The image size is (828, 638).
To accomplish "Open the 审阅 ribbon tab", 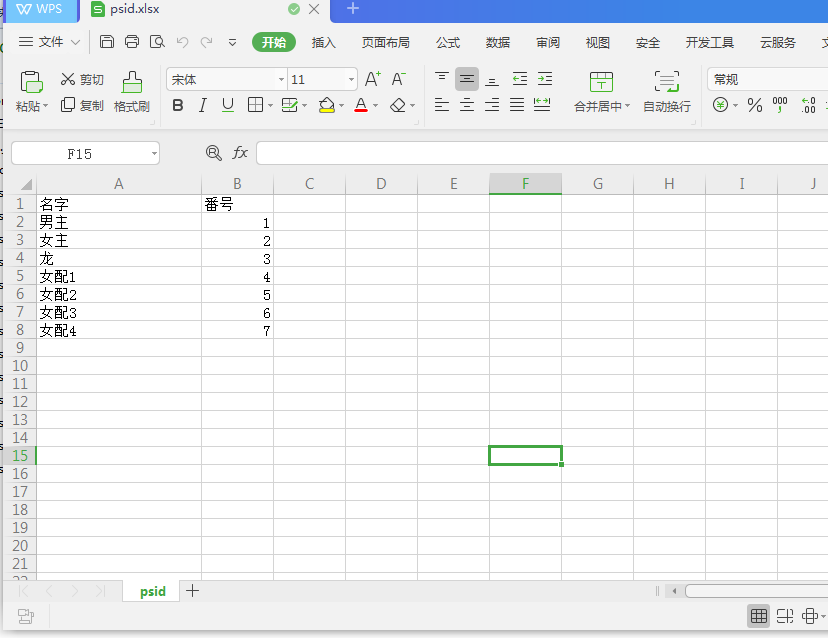I will pos(548,42).
